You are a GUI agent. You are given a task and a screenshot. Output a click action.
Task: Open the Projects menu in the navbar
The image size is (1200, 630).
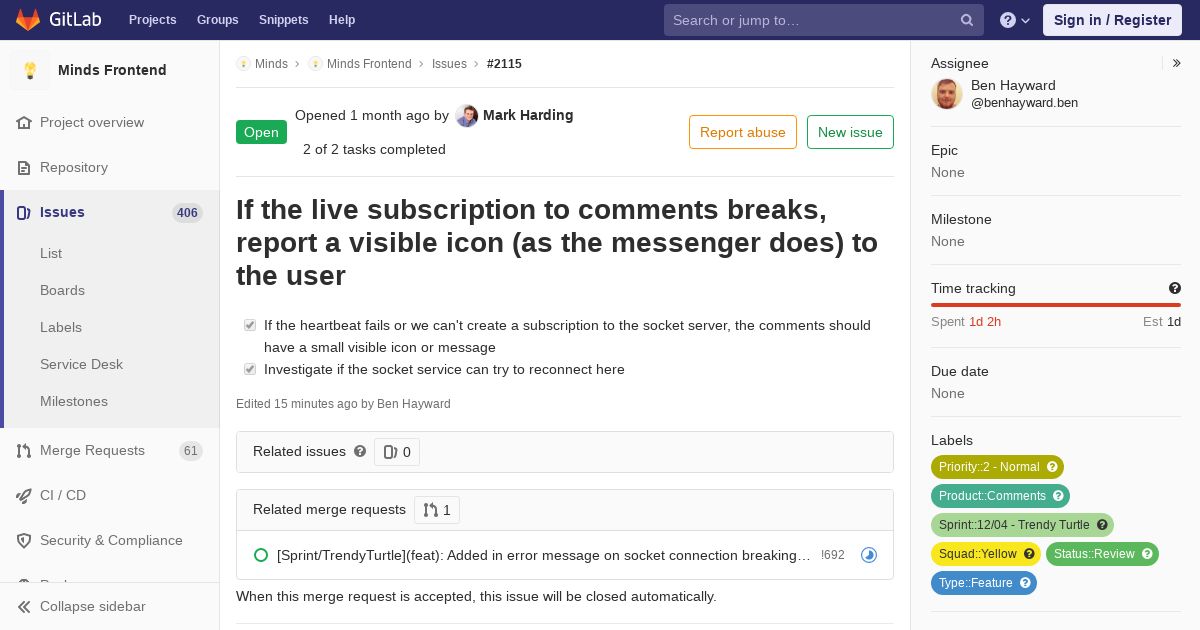click(152, 20)
